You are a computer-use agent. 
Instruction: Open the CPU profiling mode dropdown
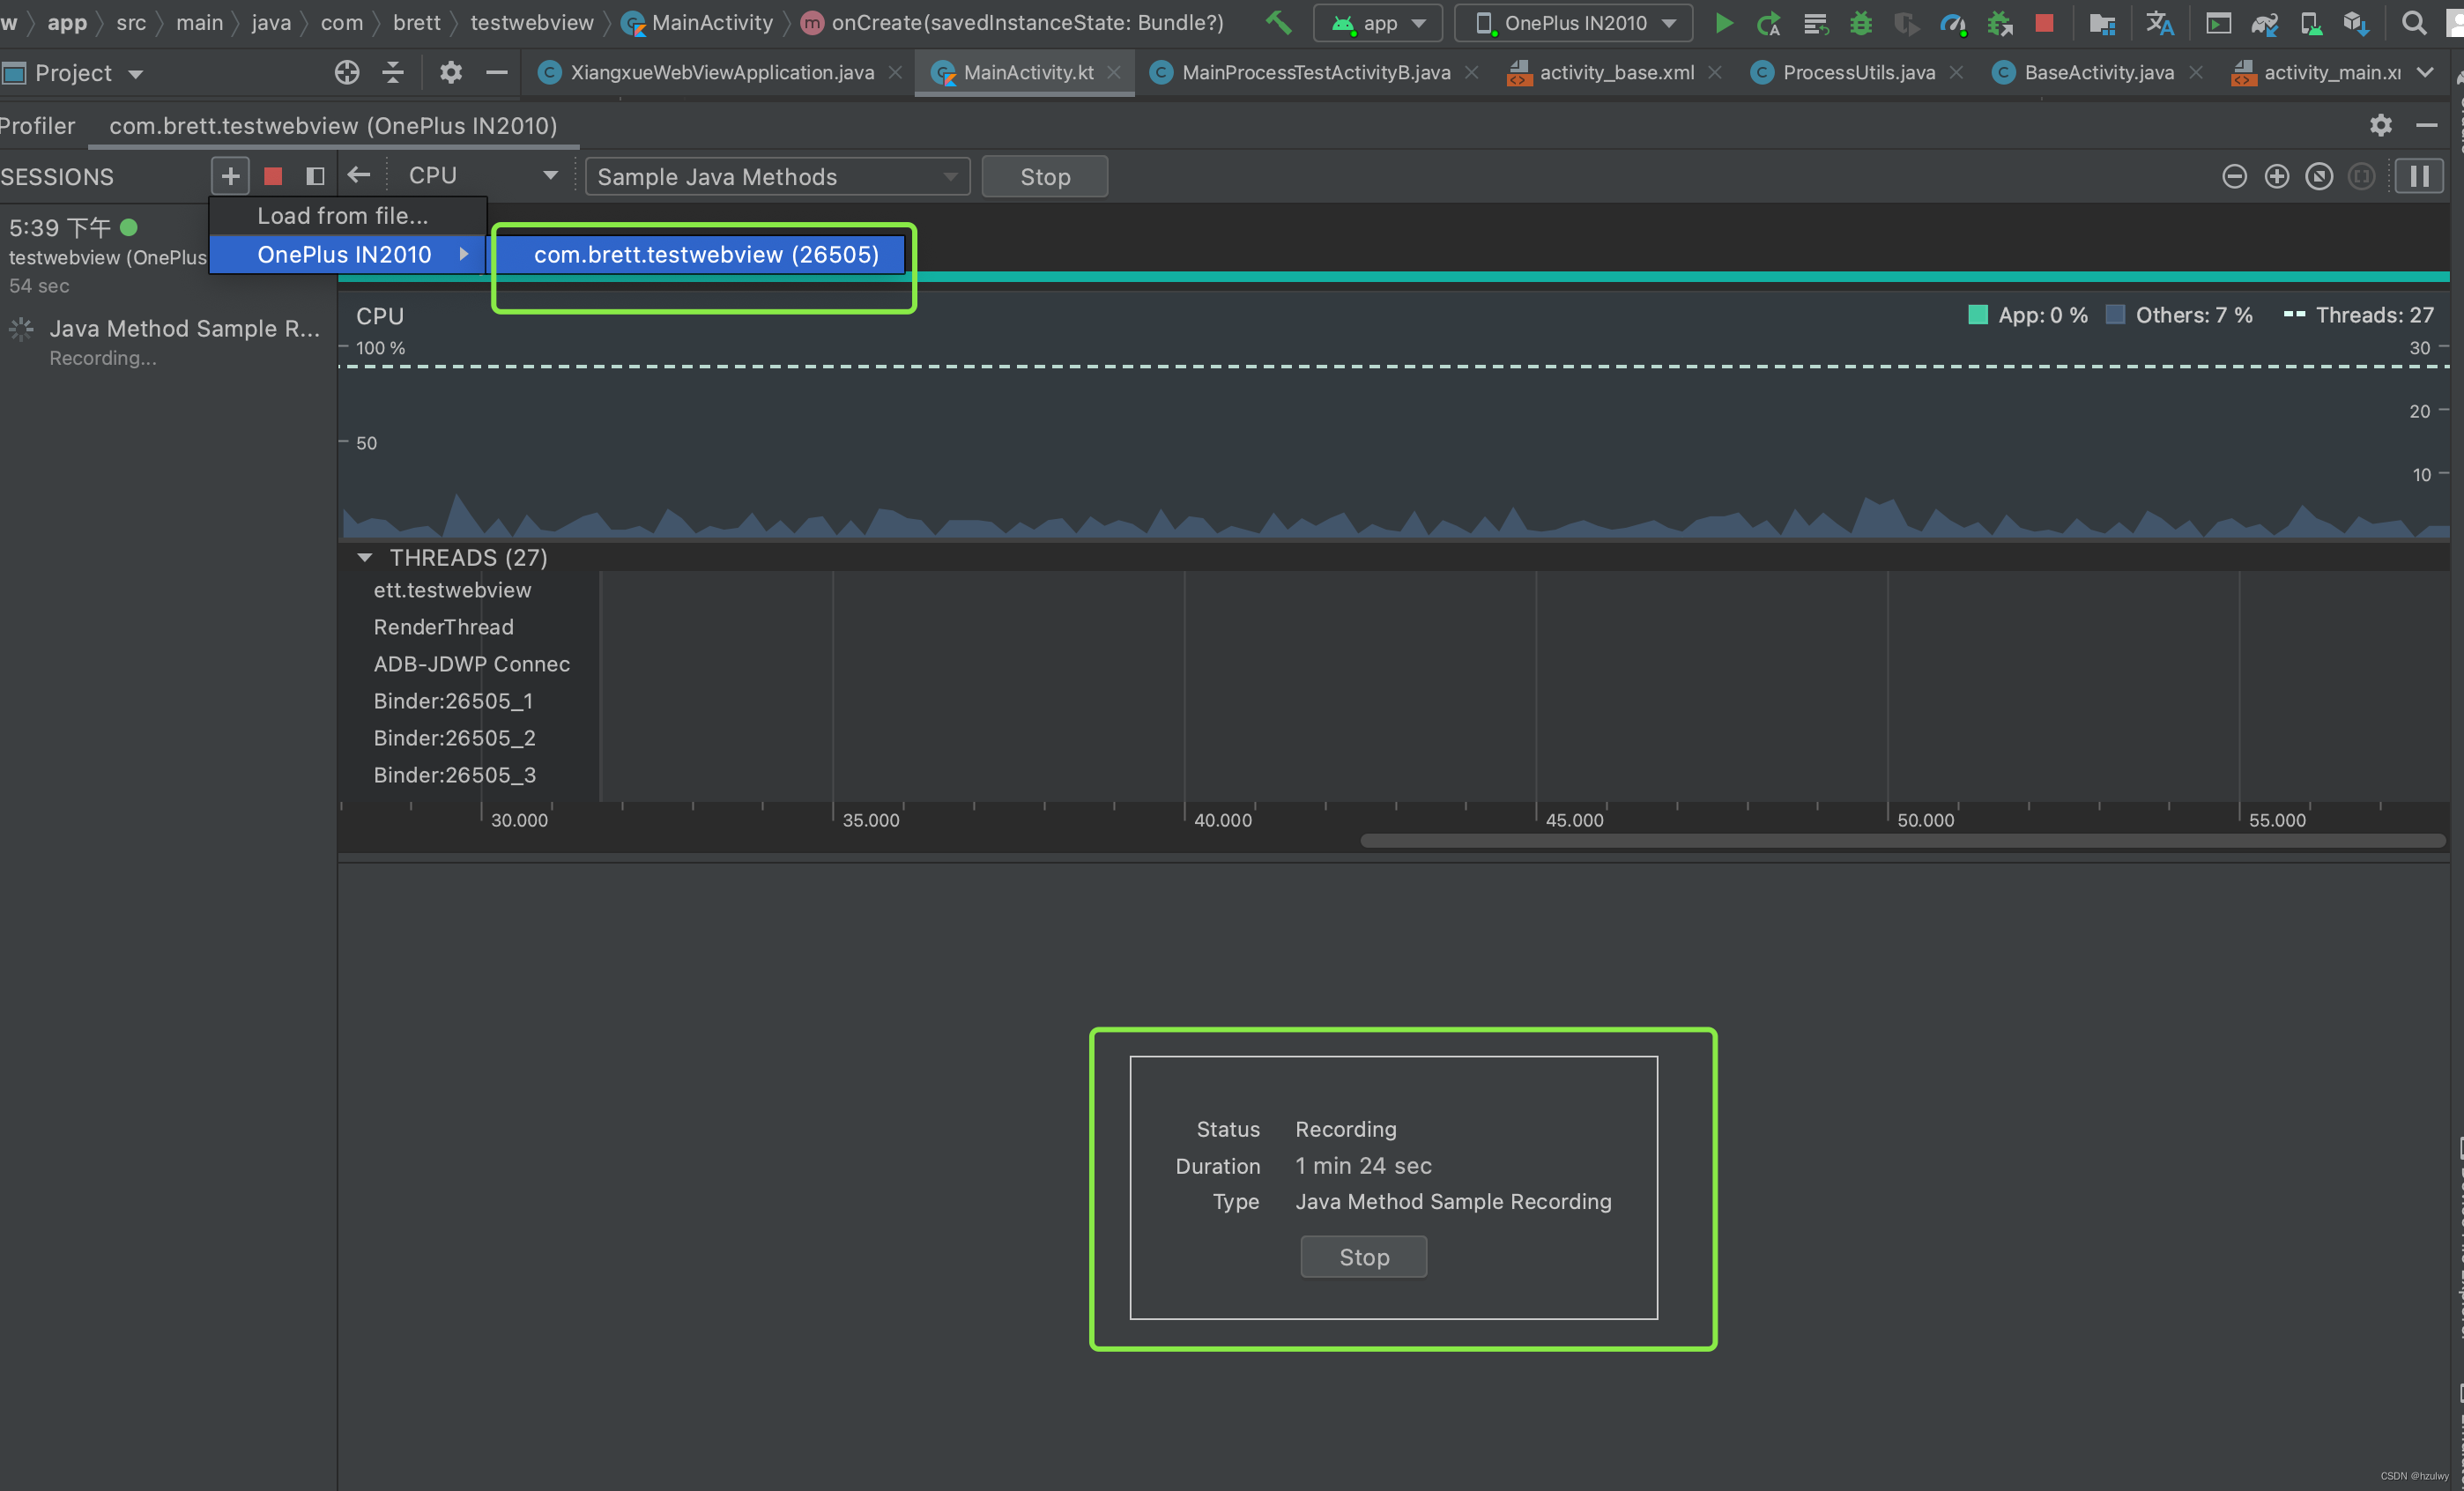click(x=775, y=174)
